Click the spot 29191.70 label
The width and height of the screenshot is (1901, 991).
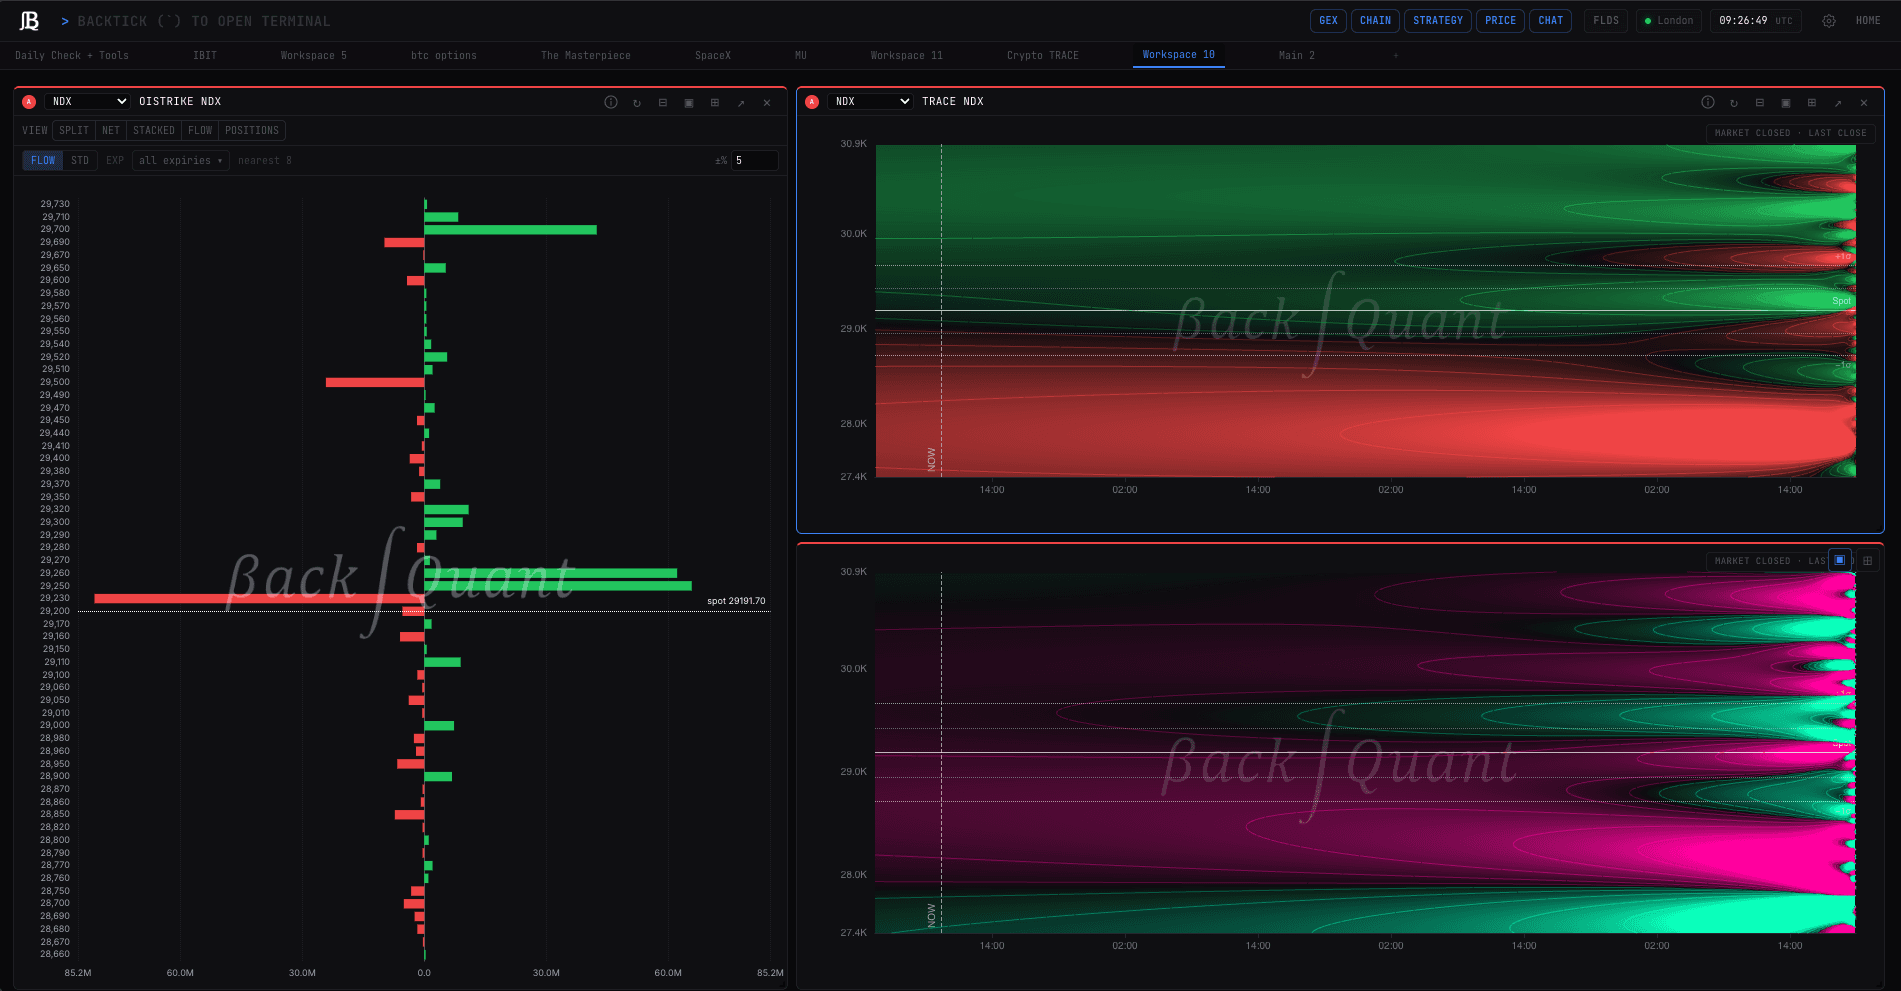(x=736, y=601)
